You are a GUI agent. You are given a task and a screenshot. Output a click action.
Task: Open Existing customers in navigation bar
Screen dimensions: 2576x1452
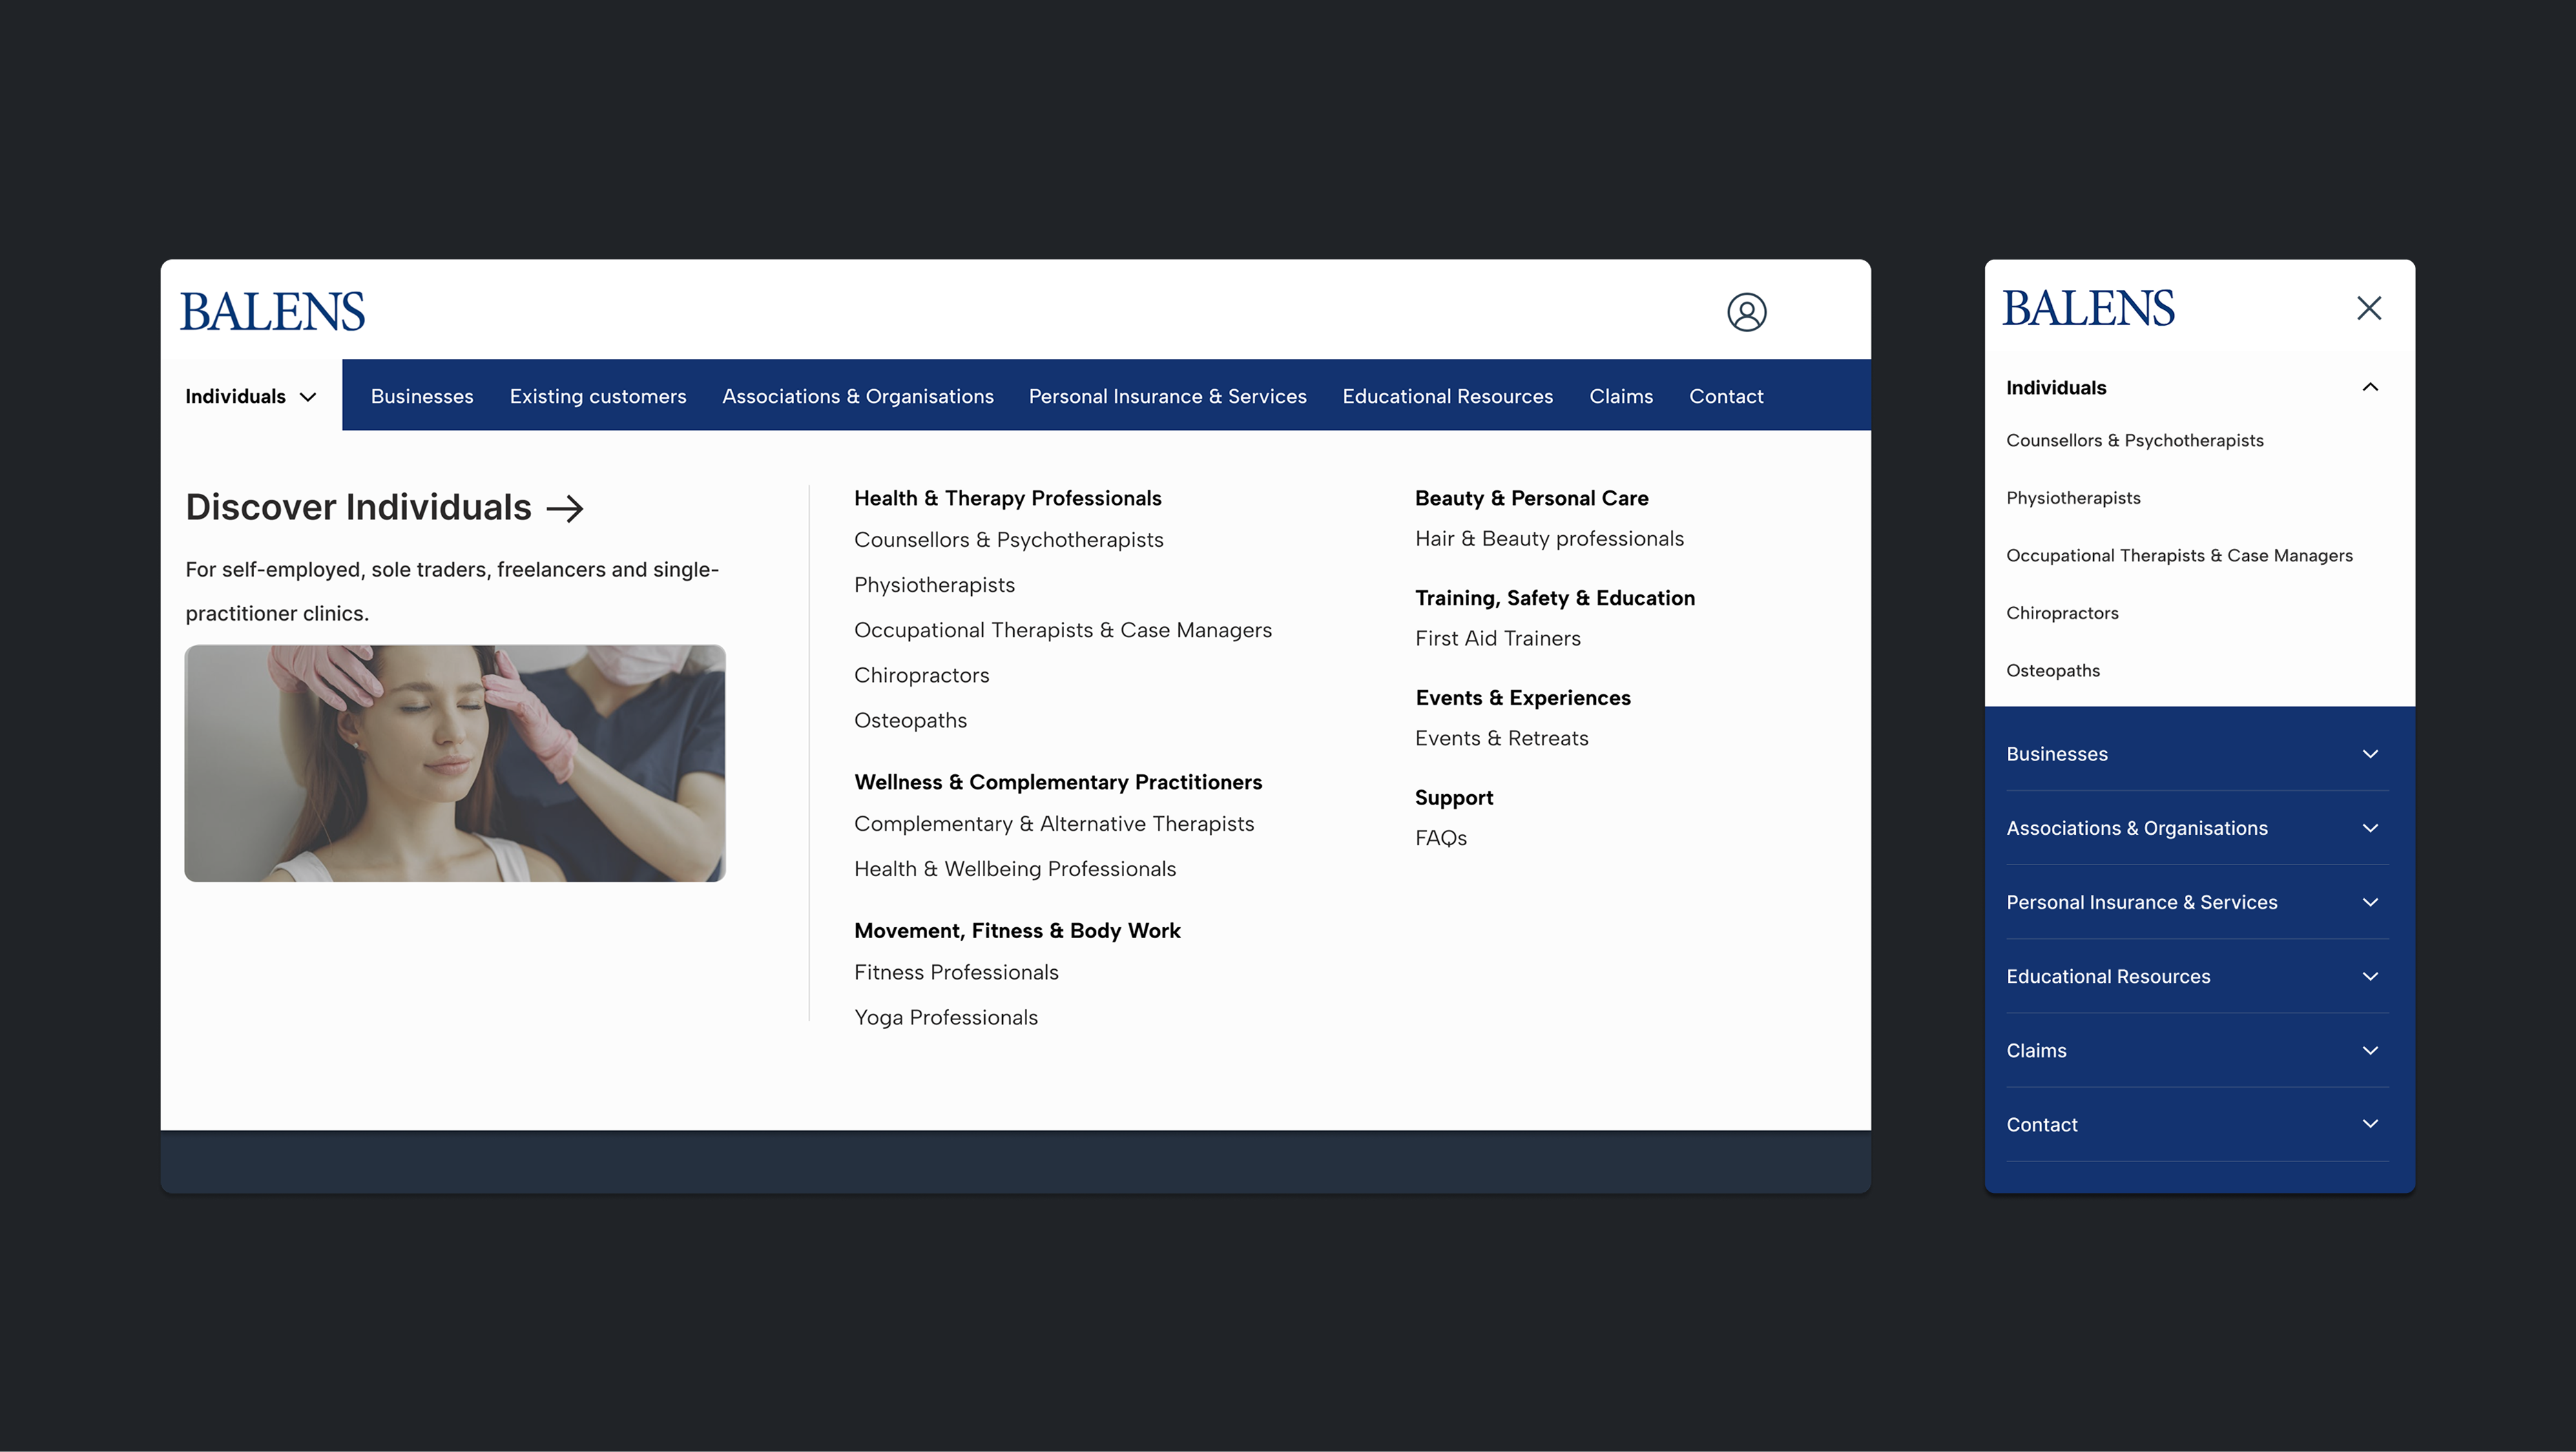tap(597, 396)
